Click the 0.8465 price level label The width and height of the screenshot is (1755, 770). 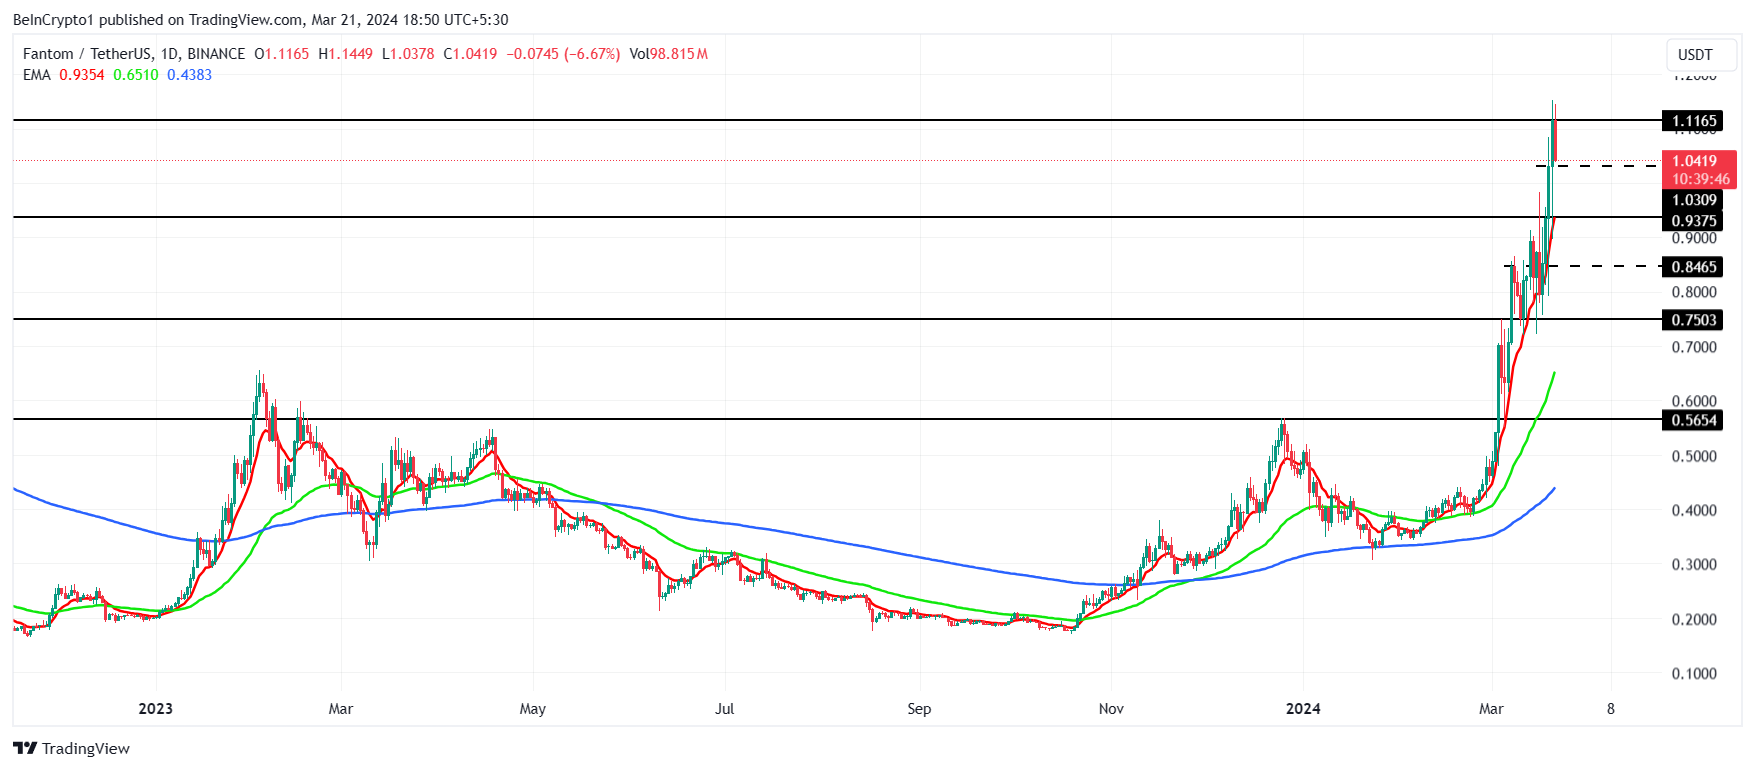tap(1692, 267)
